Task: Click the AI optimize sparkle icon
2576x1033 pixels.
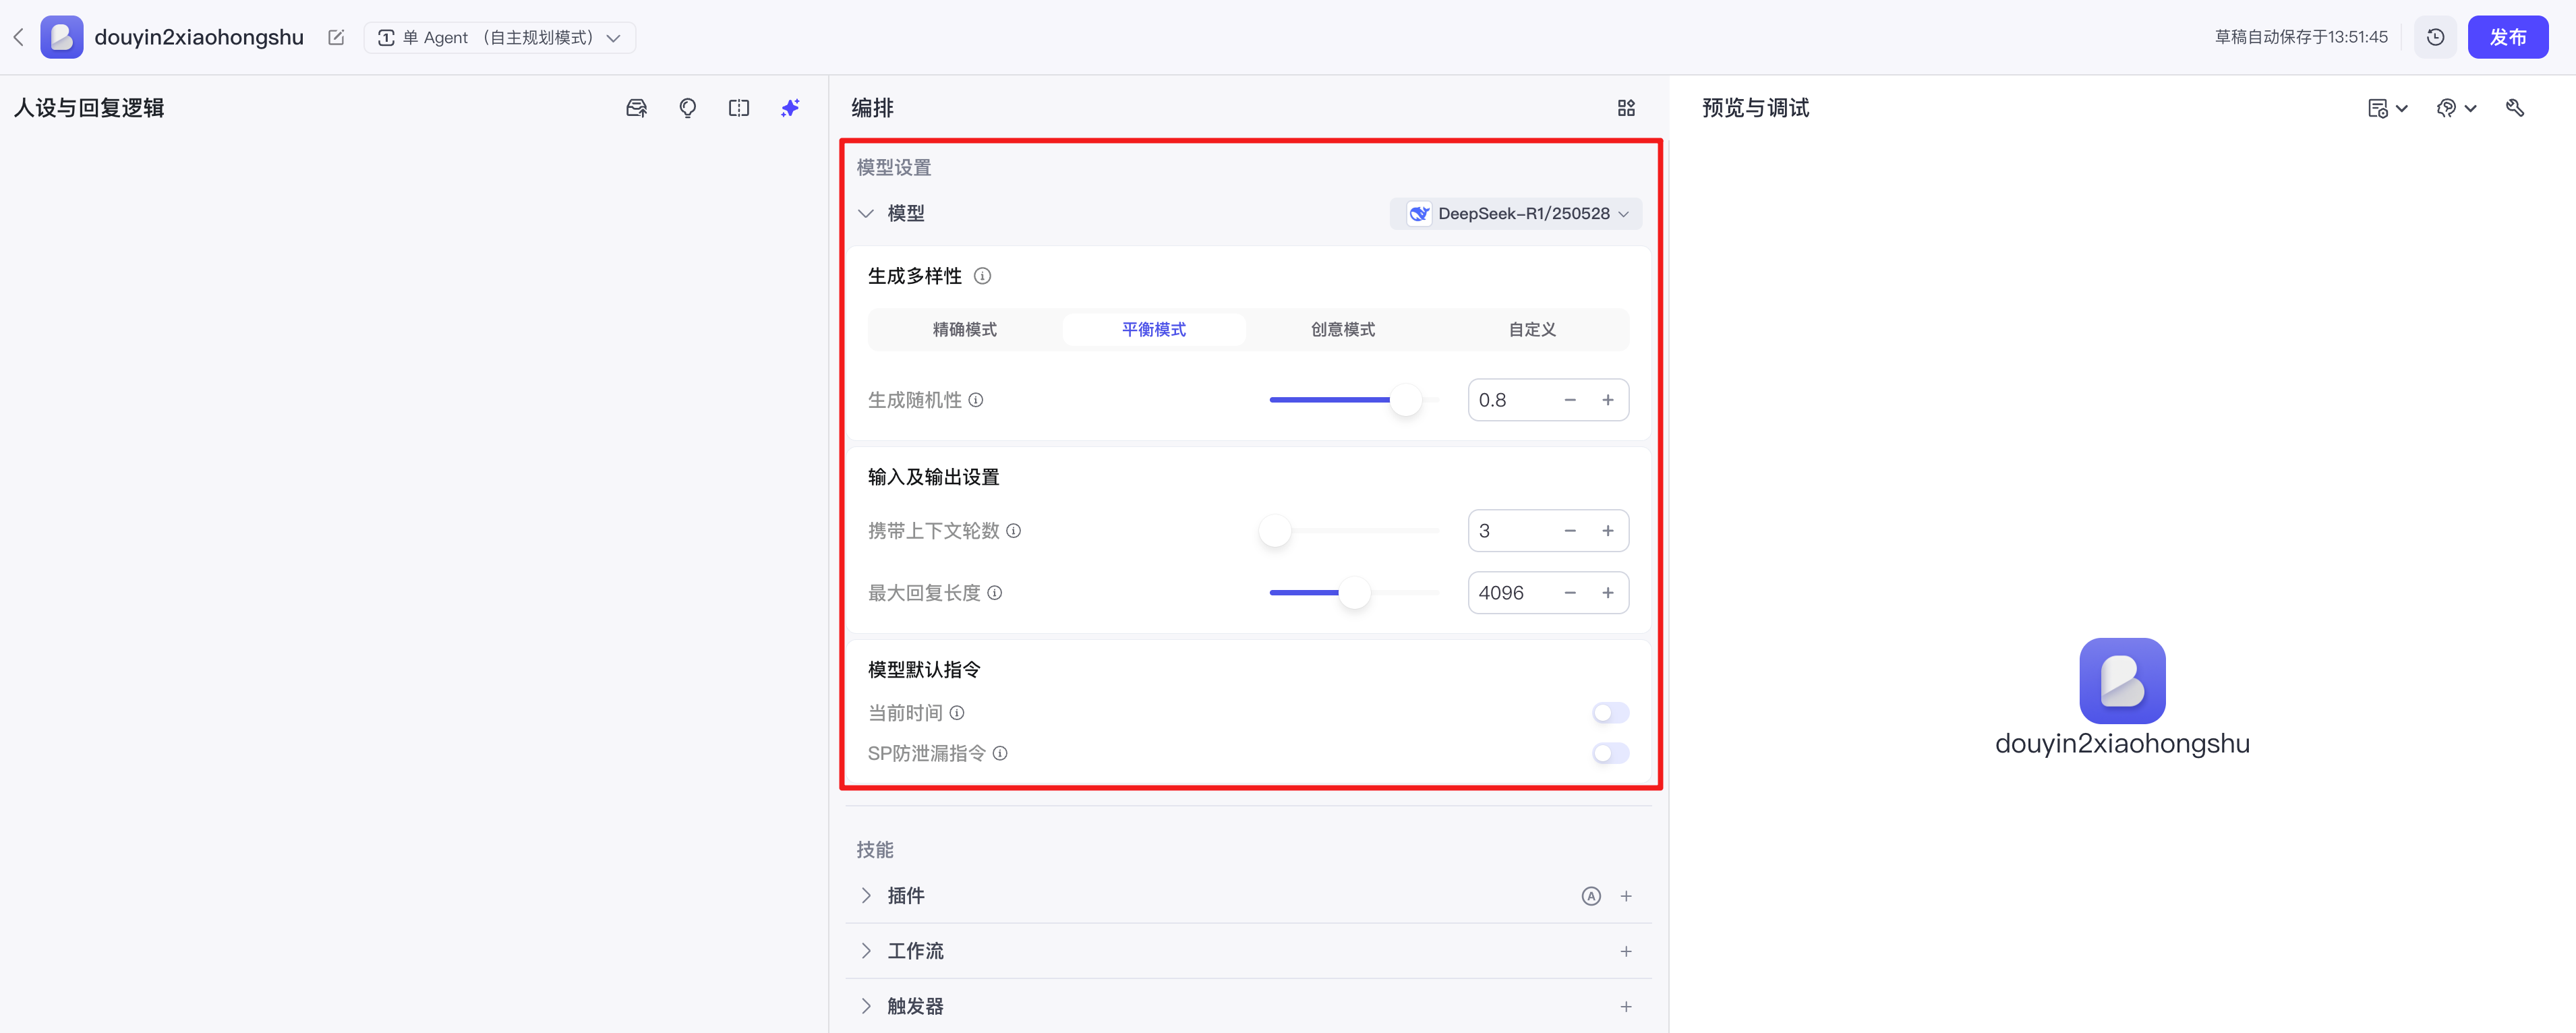Action: [790, 108]
